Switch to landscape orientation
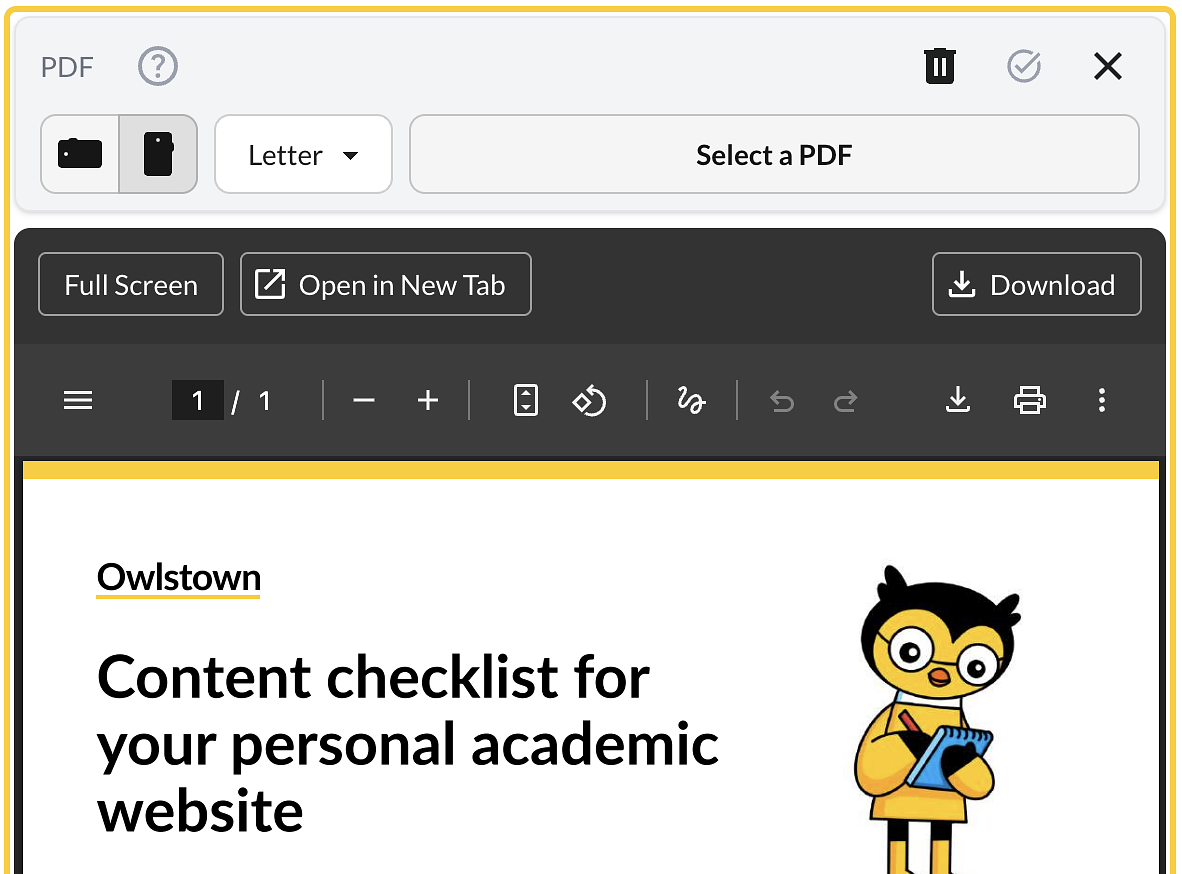 tap(80, 154)
